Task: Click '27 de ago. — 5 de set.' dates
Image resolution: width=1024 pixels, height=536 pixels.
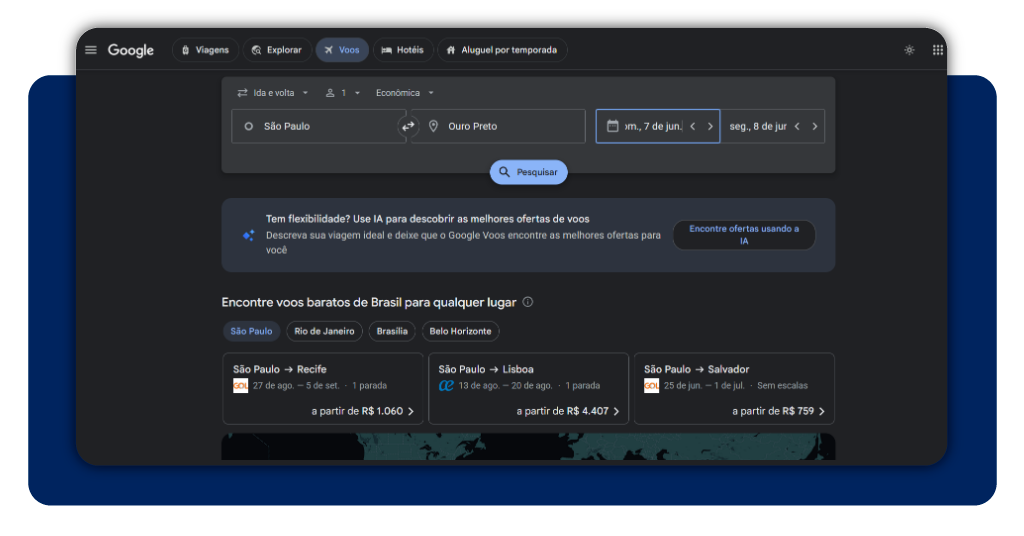Action: coord(296,386)
